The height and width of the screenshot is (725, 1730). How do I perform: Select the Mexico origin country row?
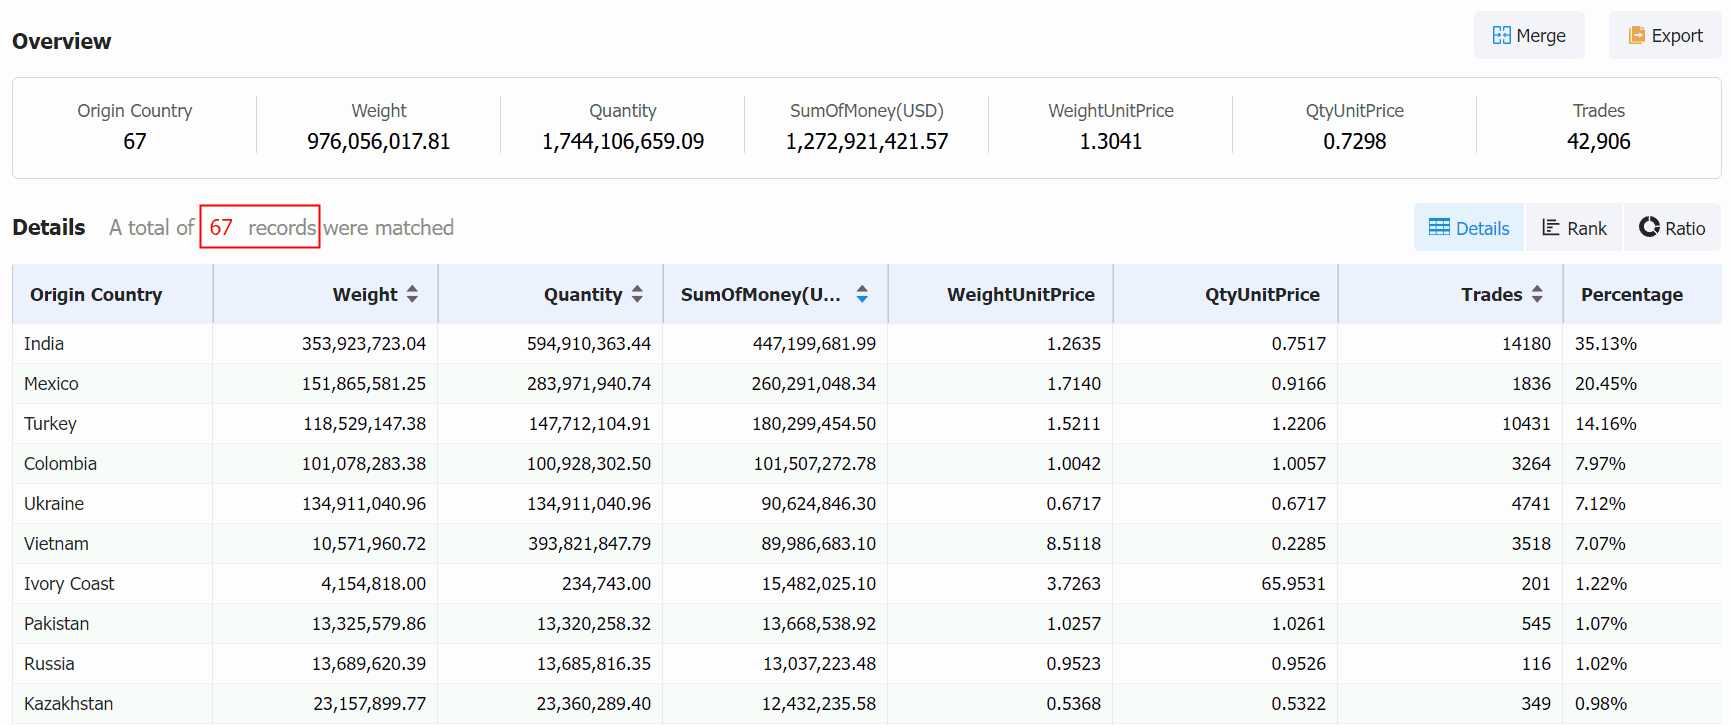pyautogui.click(x=867, y=384)
